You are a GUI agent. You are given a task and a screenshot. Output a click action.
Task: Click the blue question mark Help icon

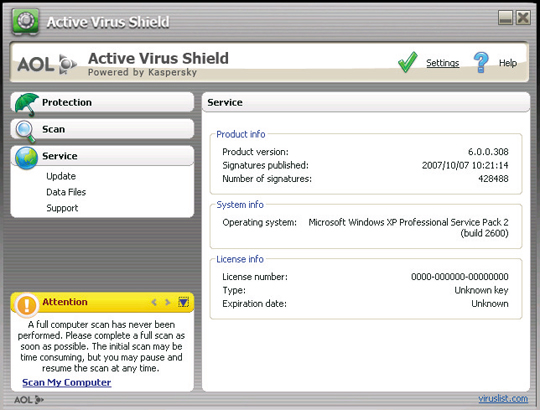pyautogui.click(x=481, y=62)
